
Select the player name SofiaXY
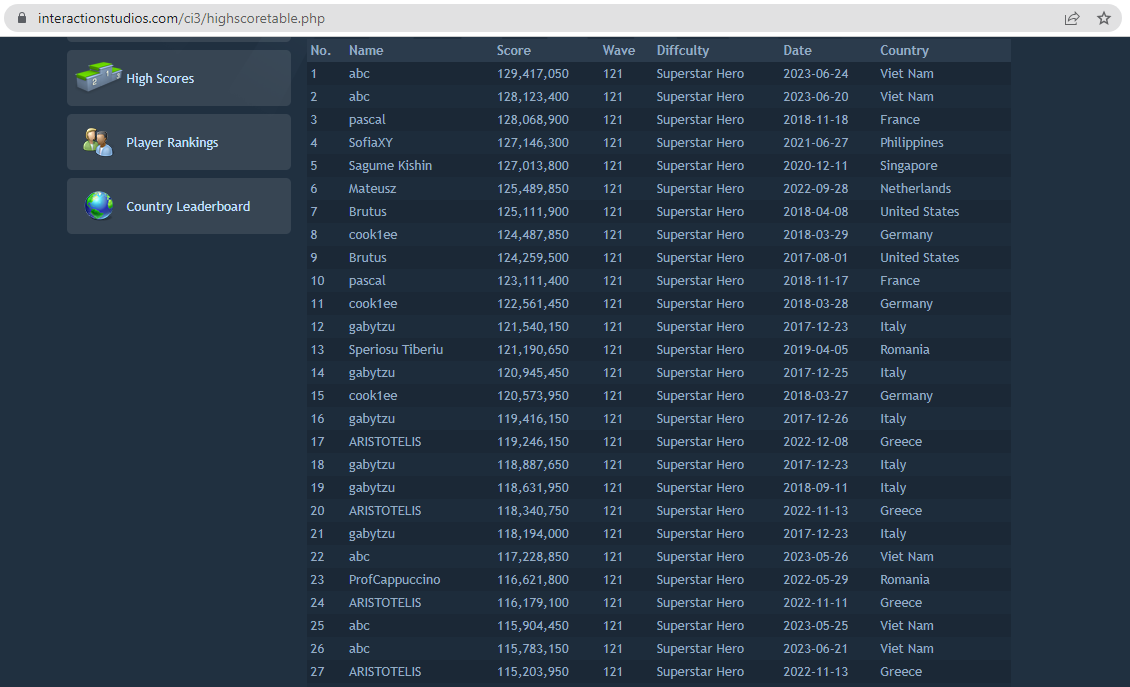click(x=373, y=143)
